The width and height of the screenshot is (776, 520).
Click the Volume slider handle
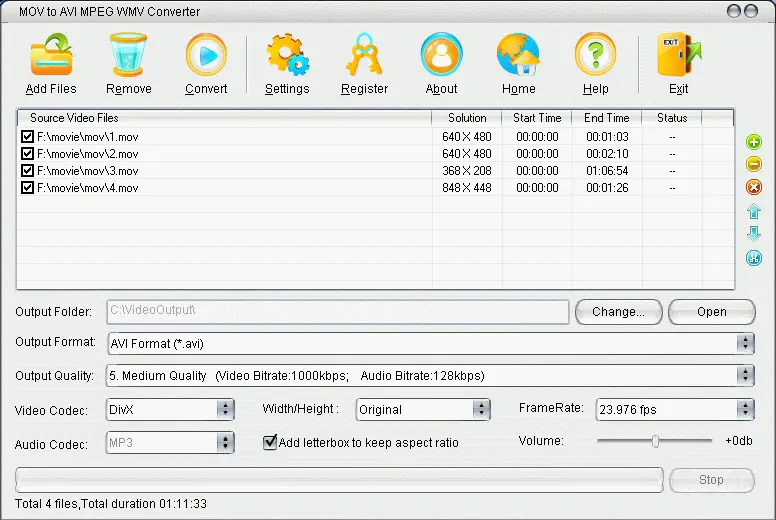coord(655,441)
